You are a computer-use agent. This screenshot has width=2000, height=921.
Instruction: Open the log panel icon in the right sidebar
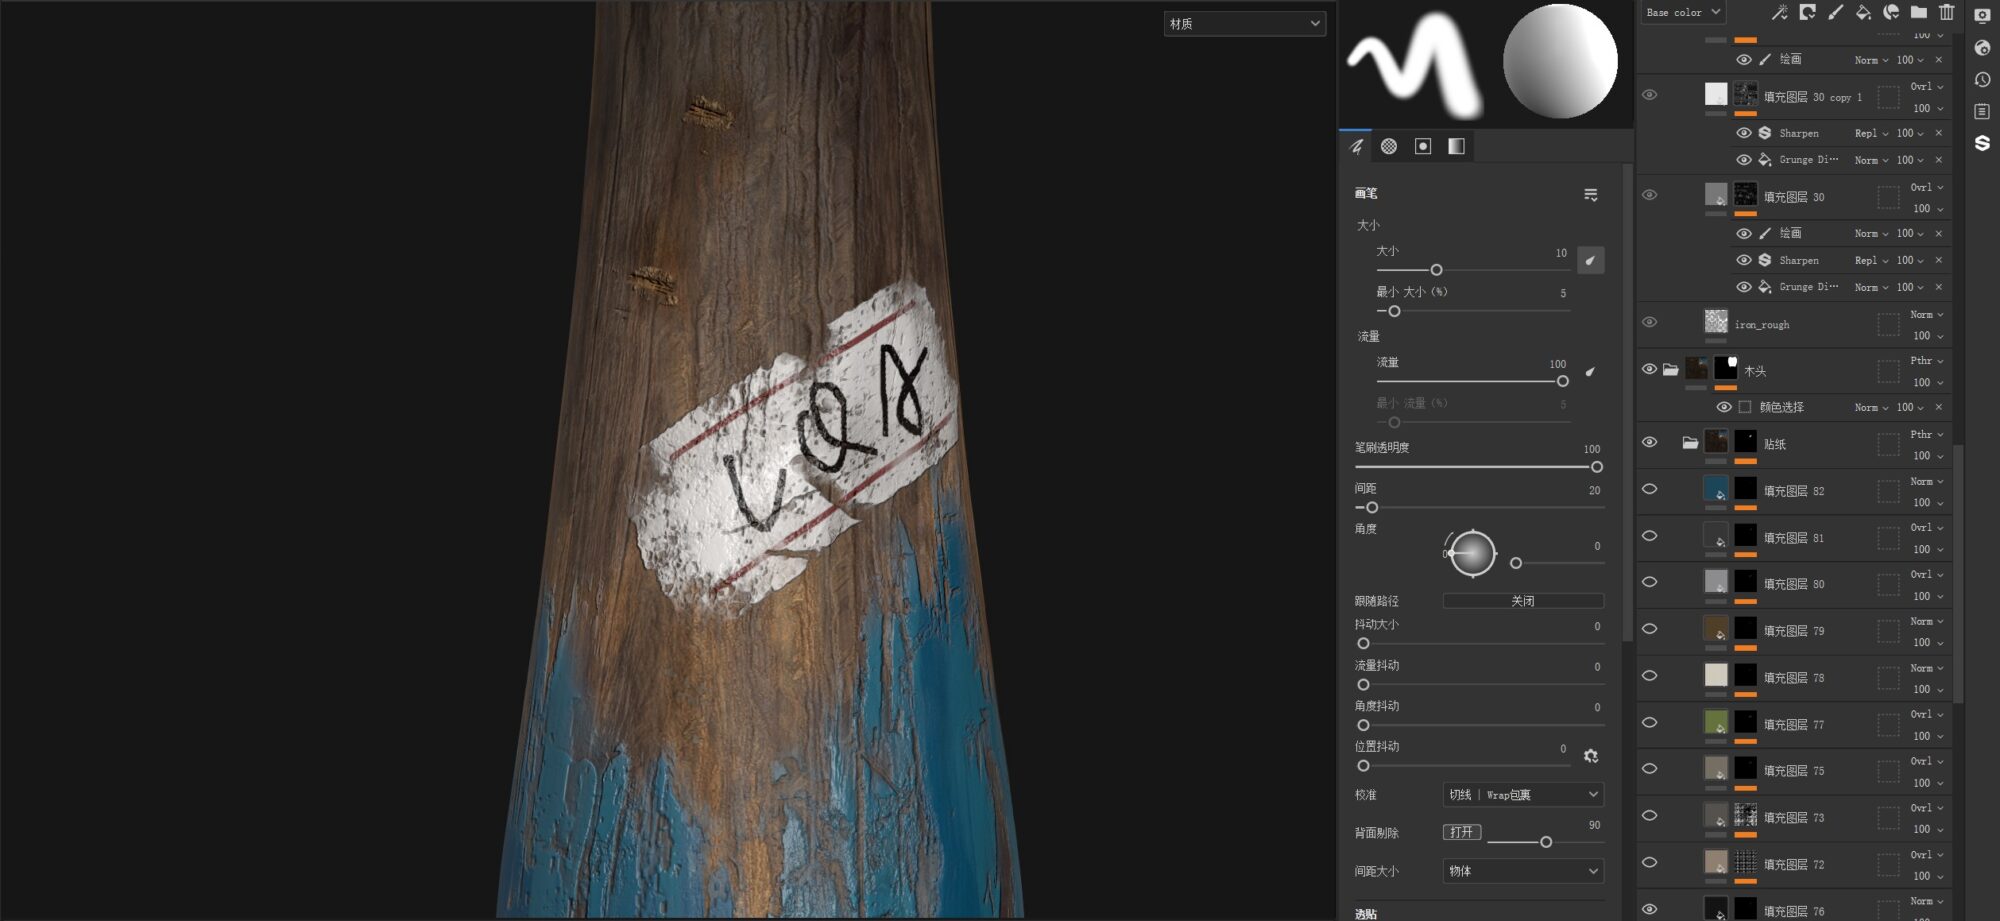coord(1982,111)
